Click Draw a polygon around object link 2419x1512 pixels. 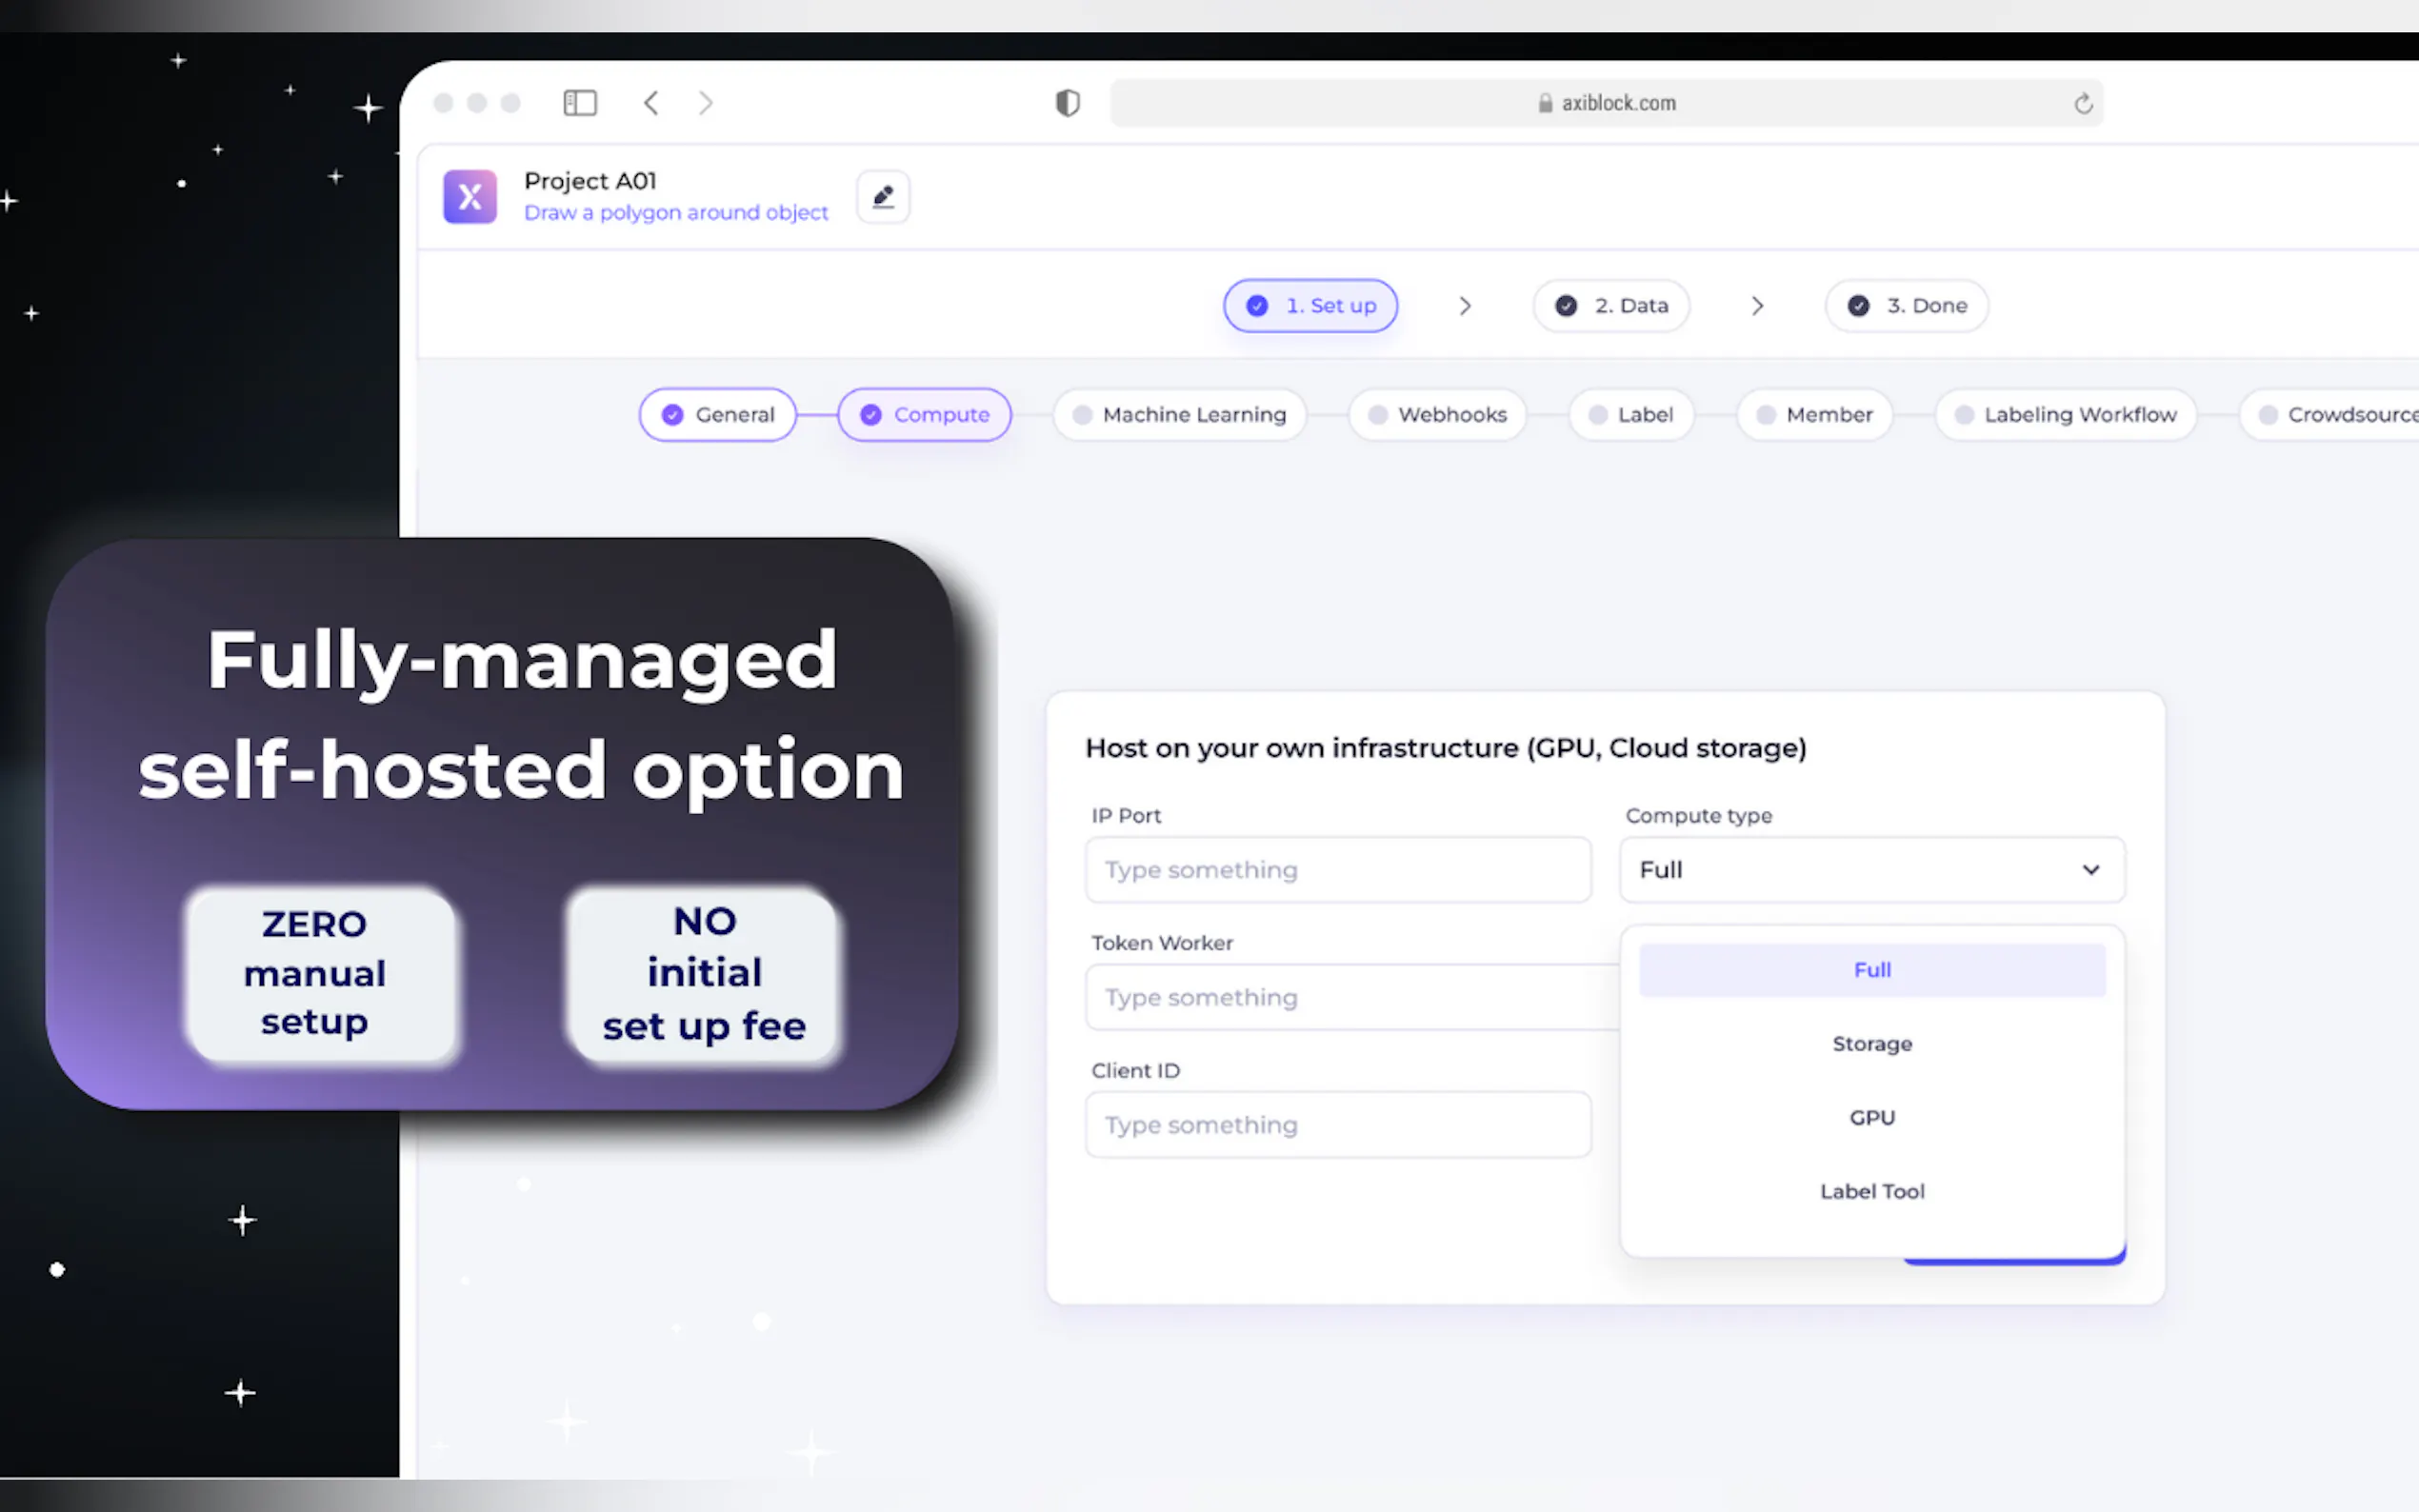tap(676, 213)
